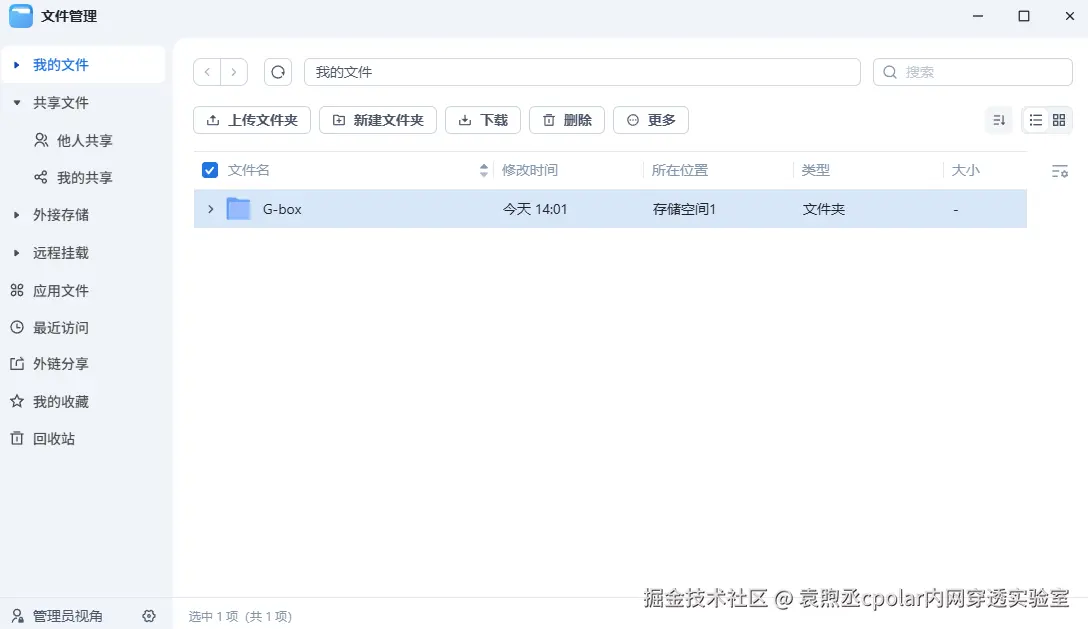The image size is (1088, 629).
Task: Expand 远程挂载 tree arrow
Action: click(x=17, y=253)
